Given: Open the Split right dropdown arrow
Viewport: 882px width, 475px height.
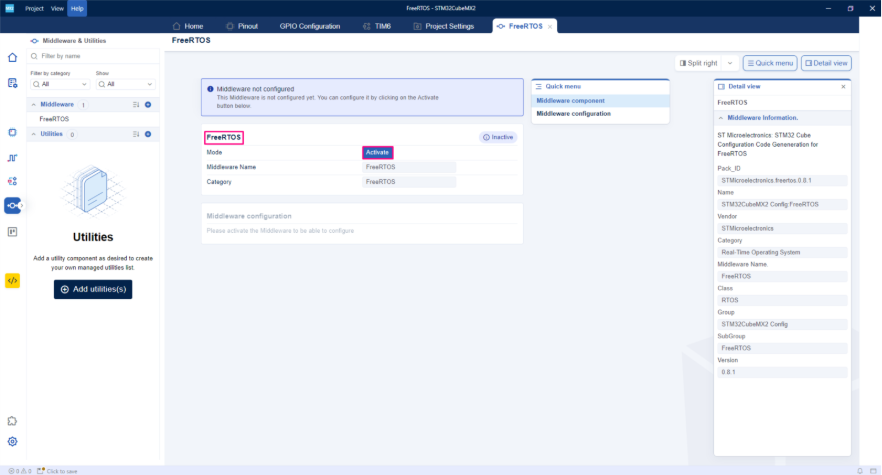Looking at the screenshot, I should tap(730, 63).
